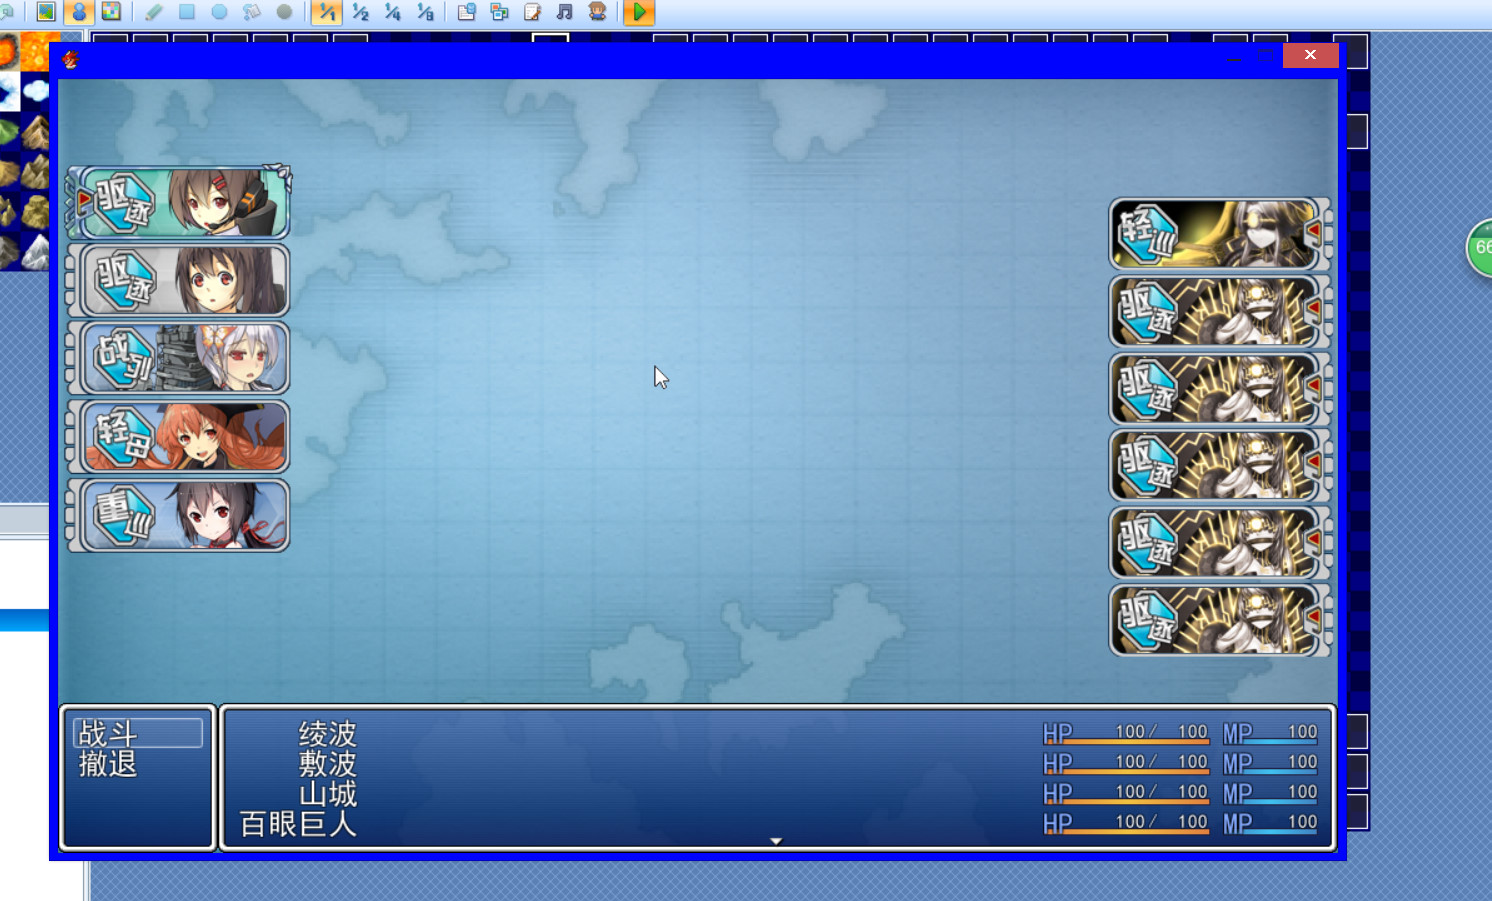Set map zoom to 1/2 scale
This screenshot has width=1492, height=901.
click(x=360, y=12)
